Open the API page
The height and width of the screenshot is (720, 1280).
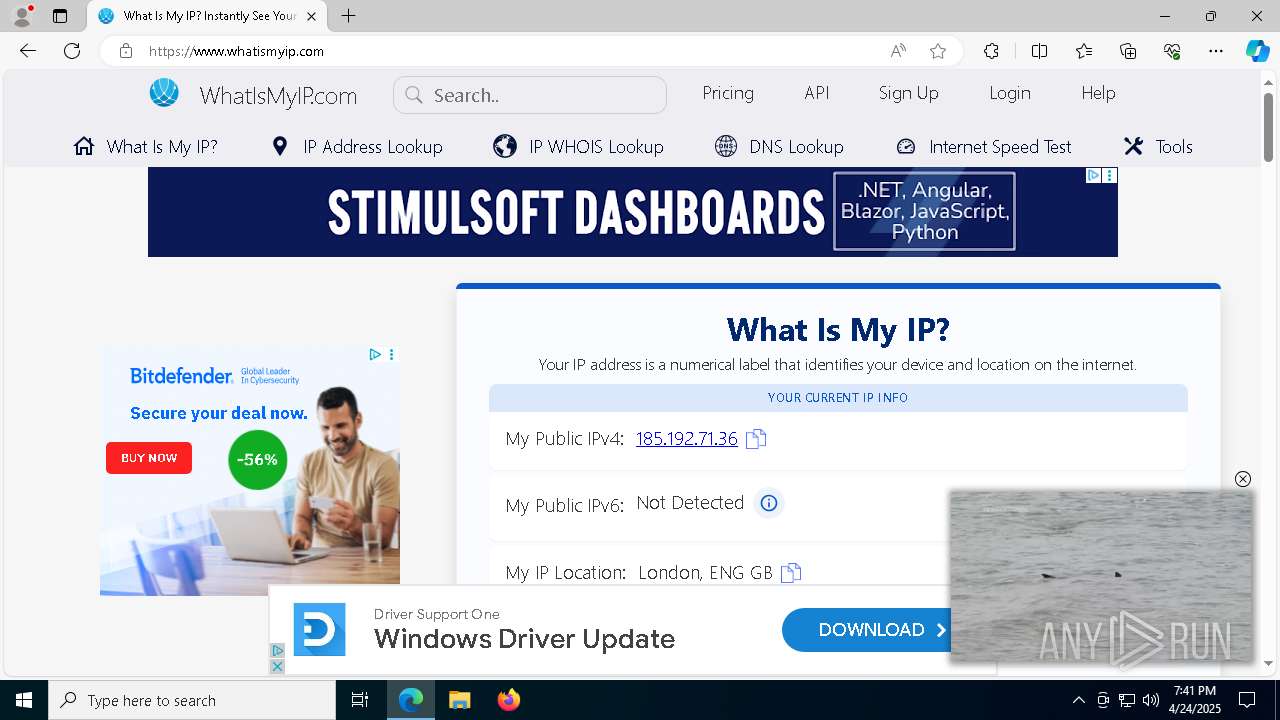click(817, 93)
